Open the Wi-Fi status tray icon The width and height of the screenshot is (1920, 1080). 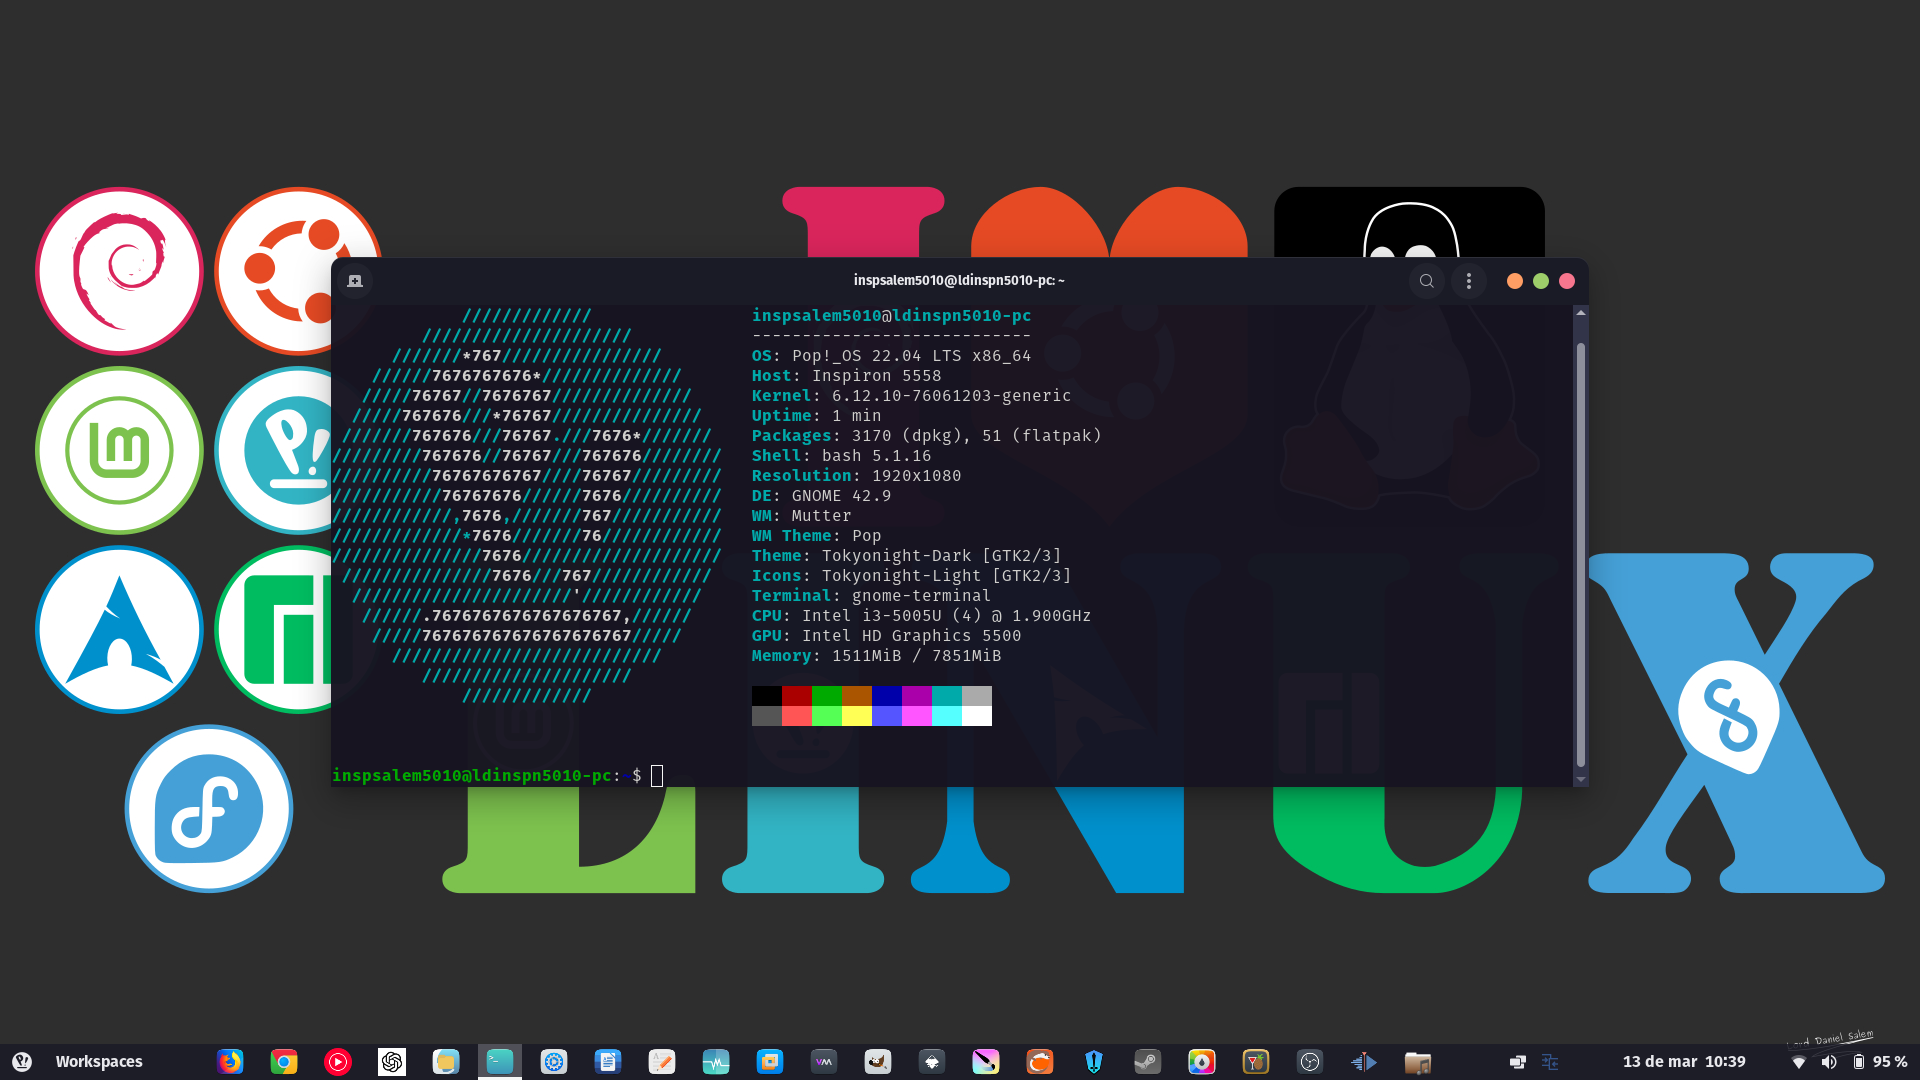tap(1799, 1062)
